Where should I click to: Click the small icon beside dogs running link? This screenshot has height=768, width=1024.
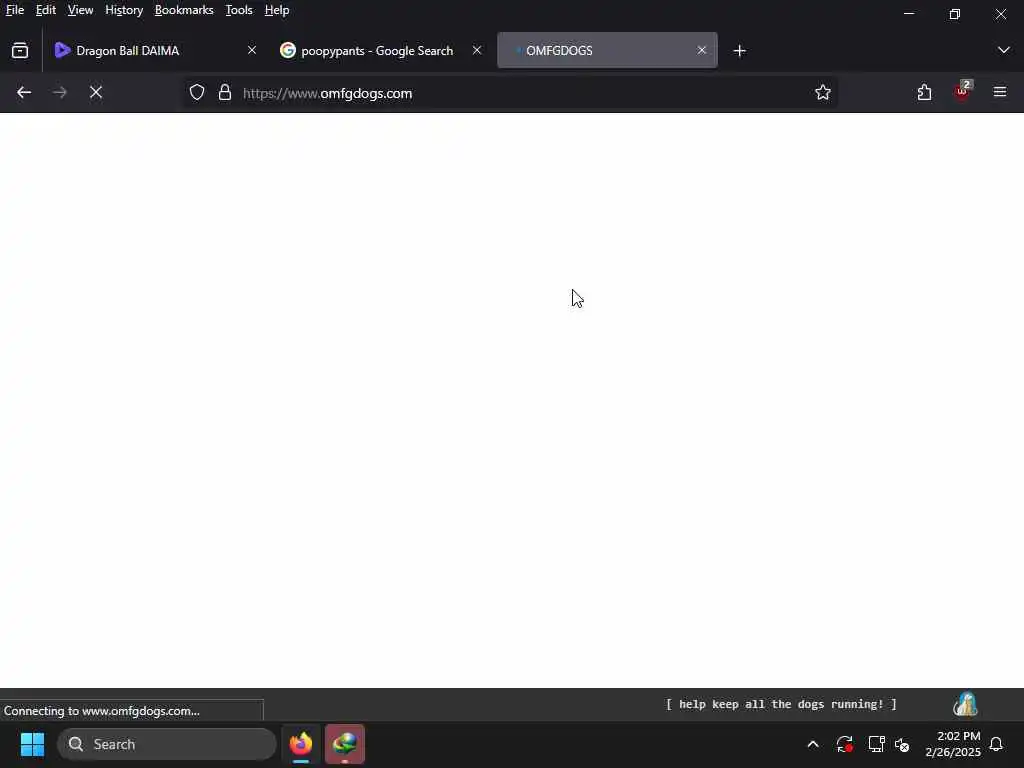click(x=965, y=705)
